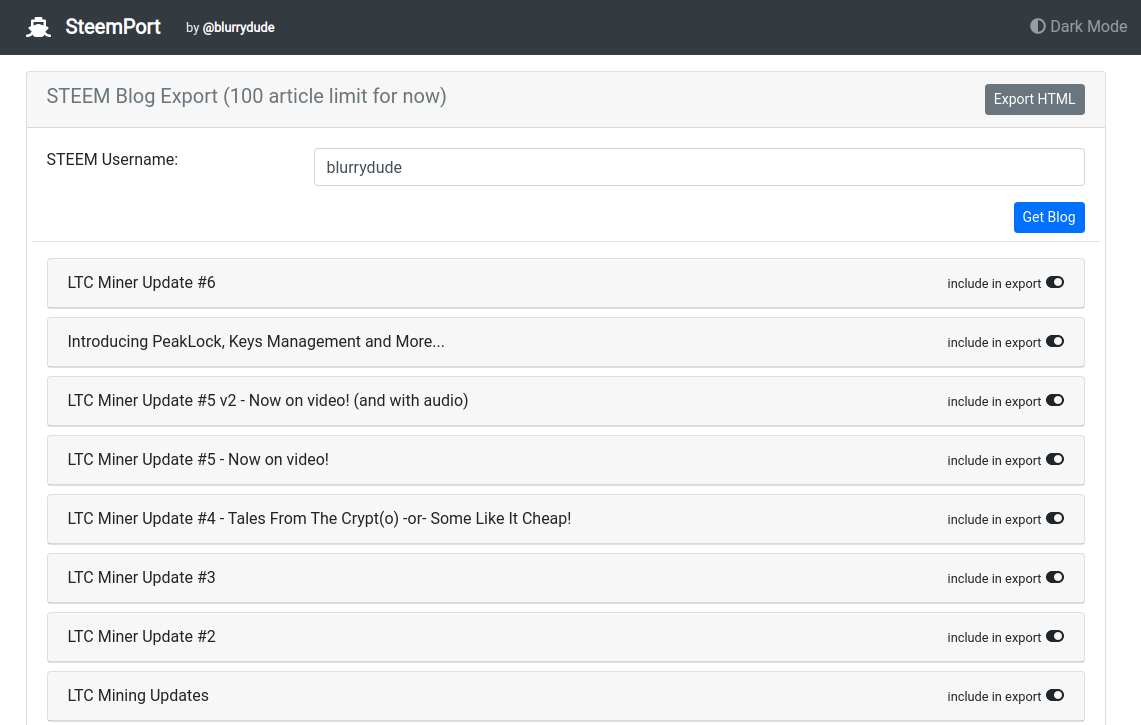
Task: Click the SteemPort ship logo icon
Action: [38, 27]
